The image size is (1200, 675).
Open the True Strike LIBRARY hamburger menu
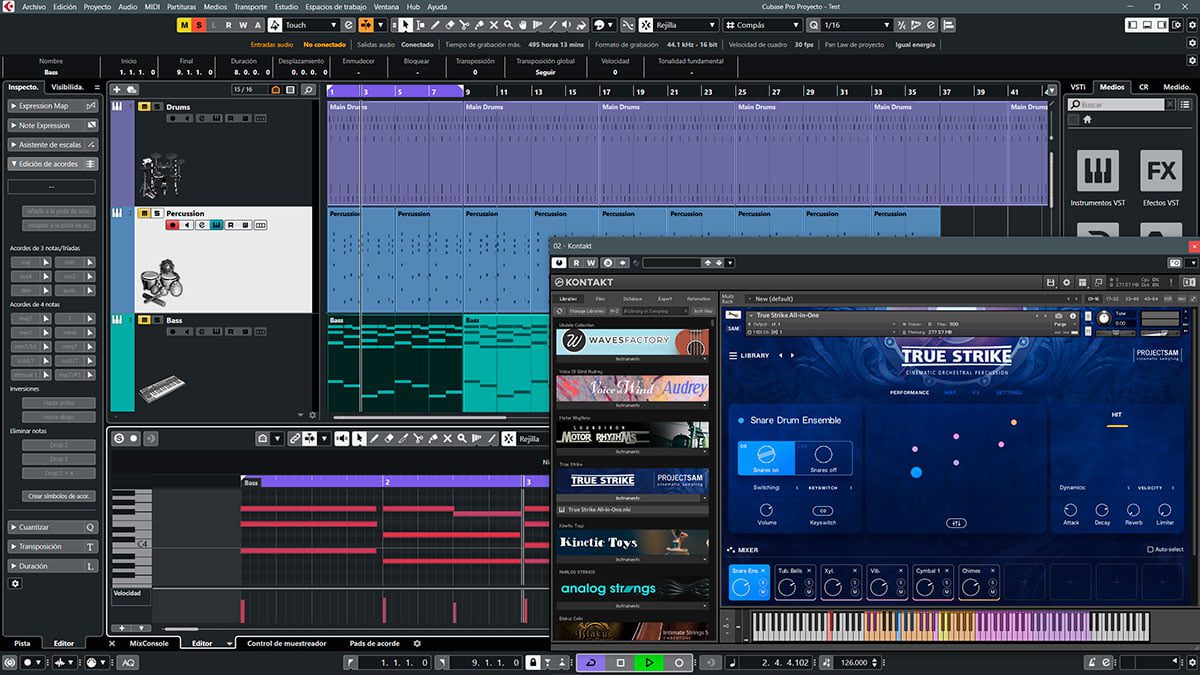(x=733, y=355)
